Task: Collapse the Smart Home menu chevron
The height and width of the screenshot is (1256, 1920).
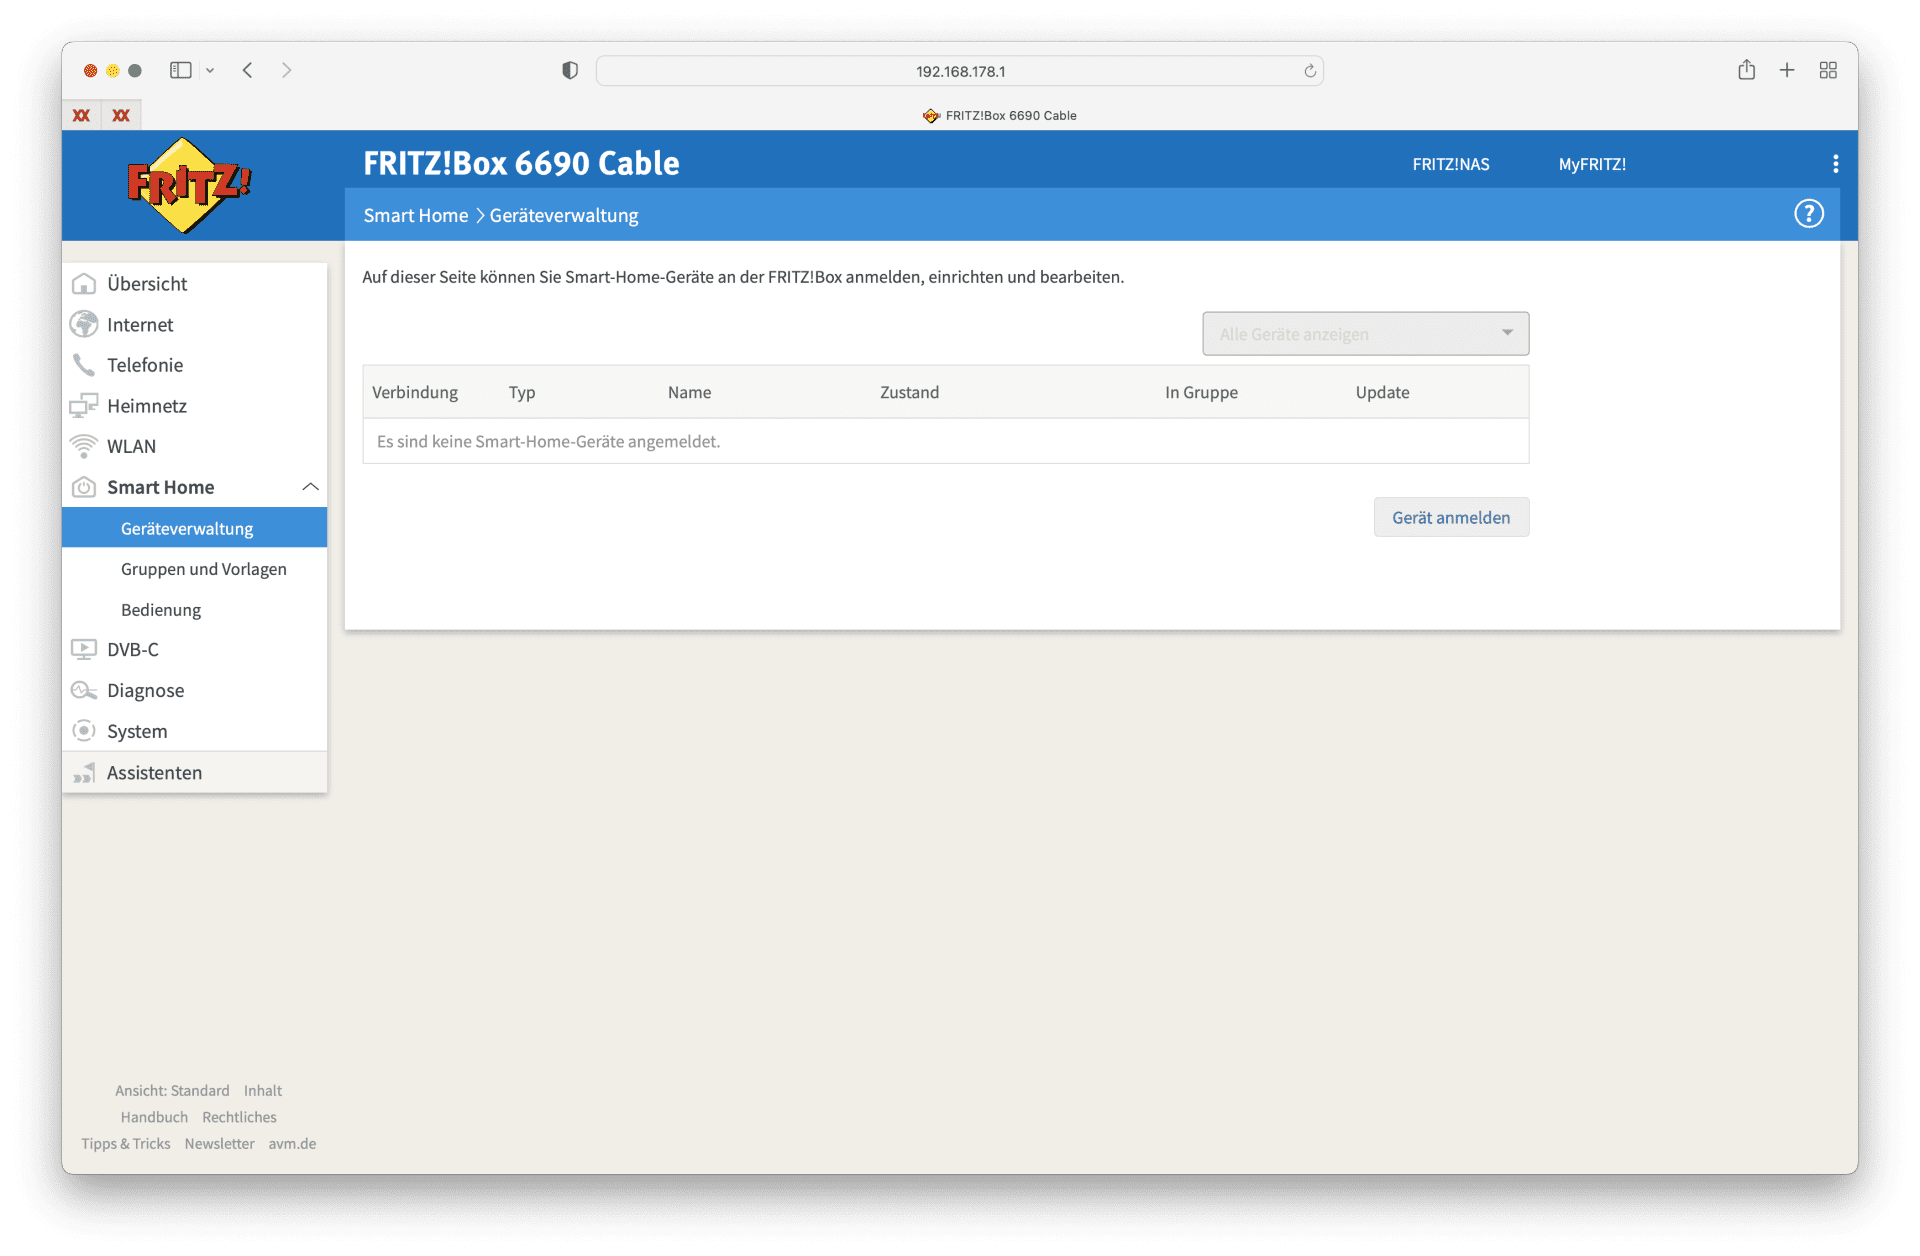Action: click(310, 487)
